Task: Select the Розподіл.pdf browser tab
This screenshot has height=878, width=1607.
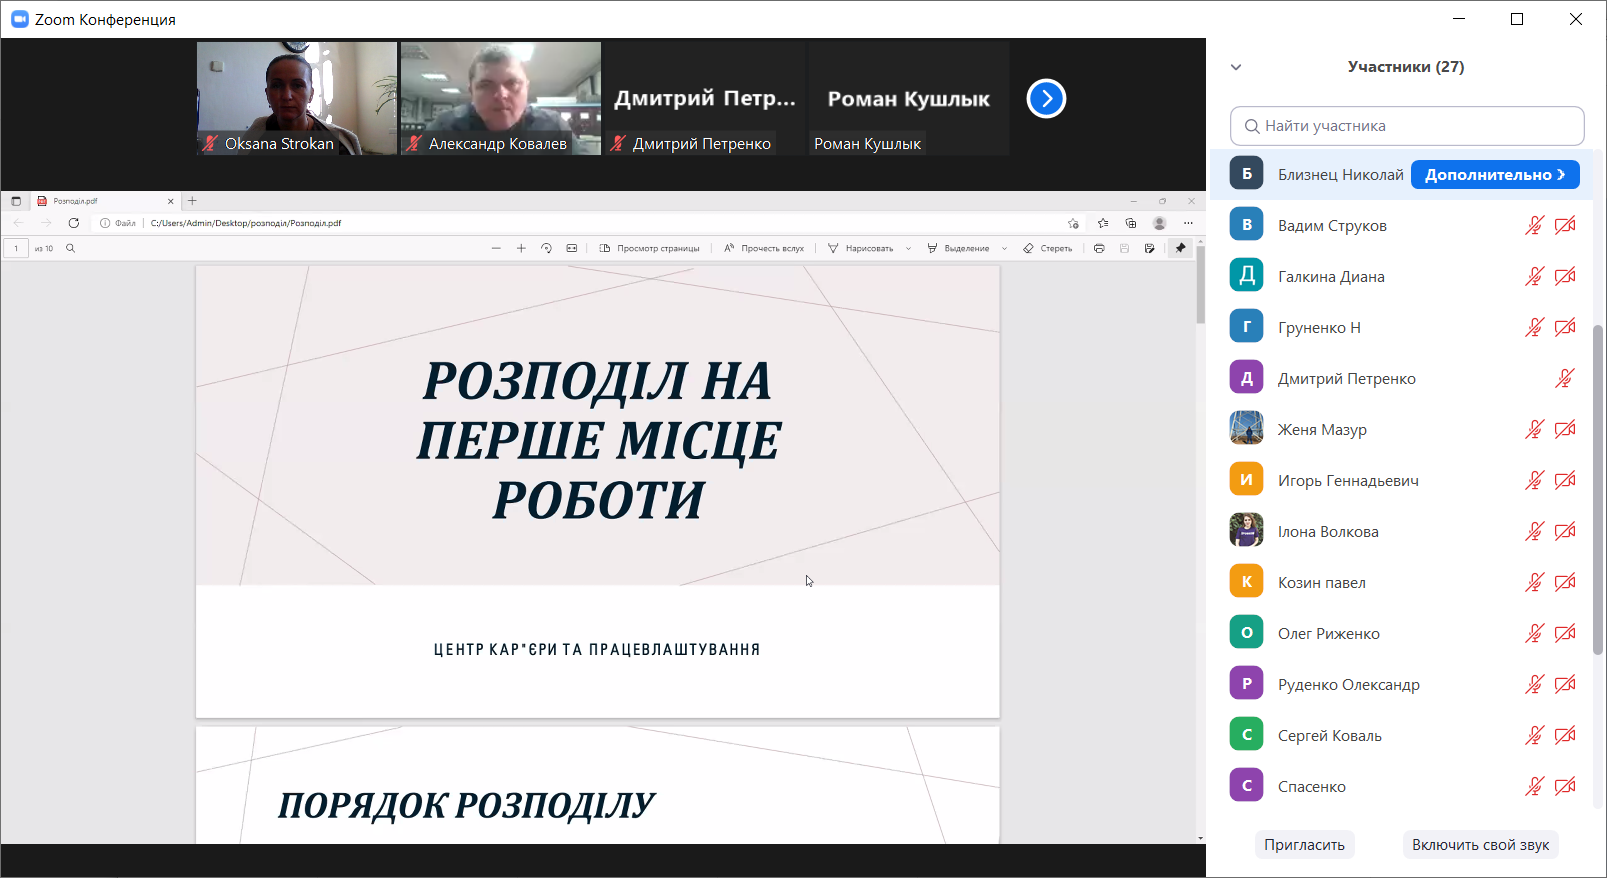Action: click(100, 201)
